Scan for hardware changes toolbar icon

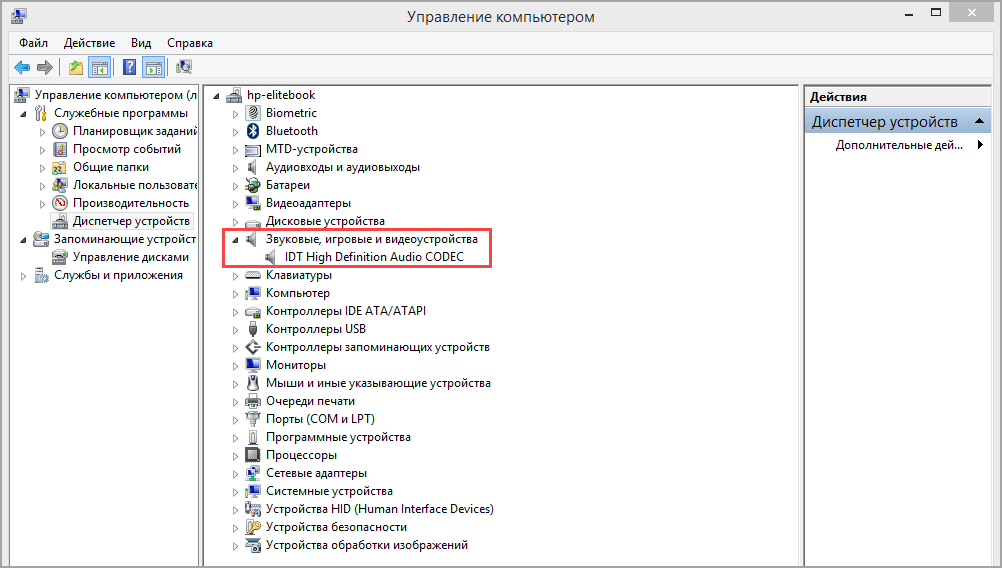click(x=184, y=67)
